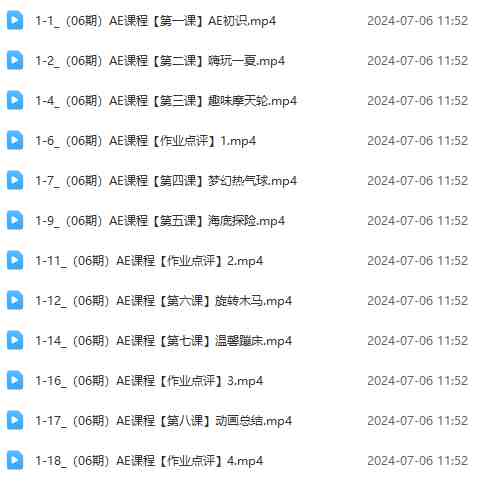Select the file name 第三课 趣味摩天轮.mp4

[x=166, y=101]
